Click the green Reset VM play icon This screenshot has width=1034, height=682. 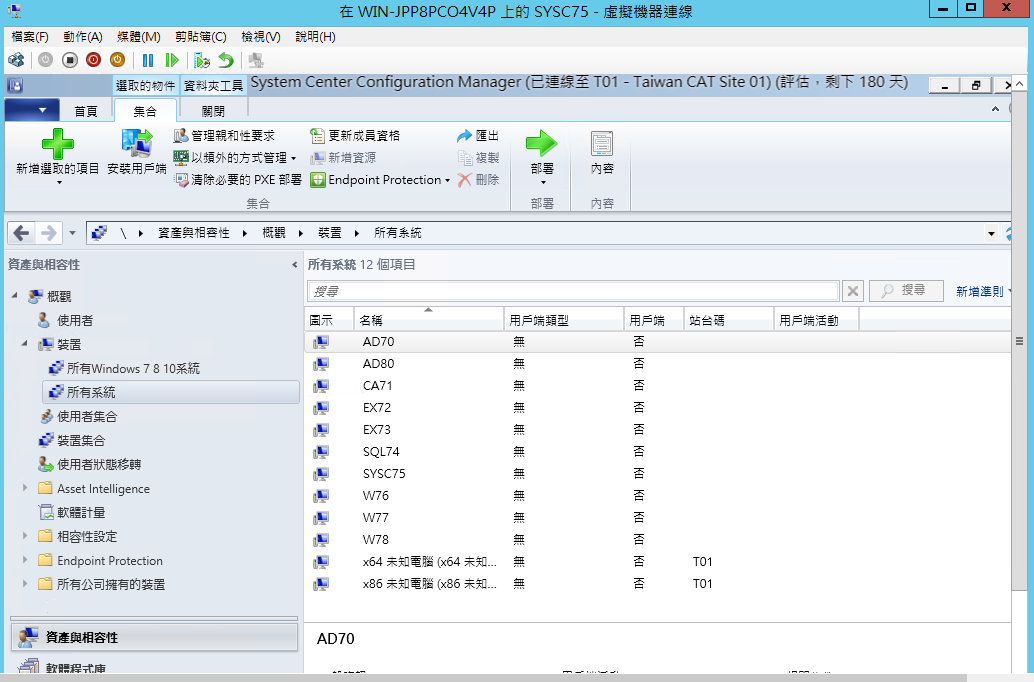172,60
